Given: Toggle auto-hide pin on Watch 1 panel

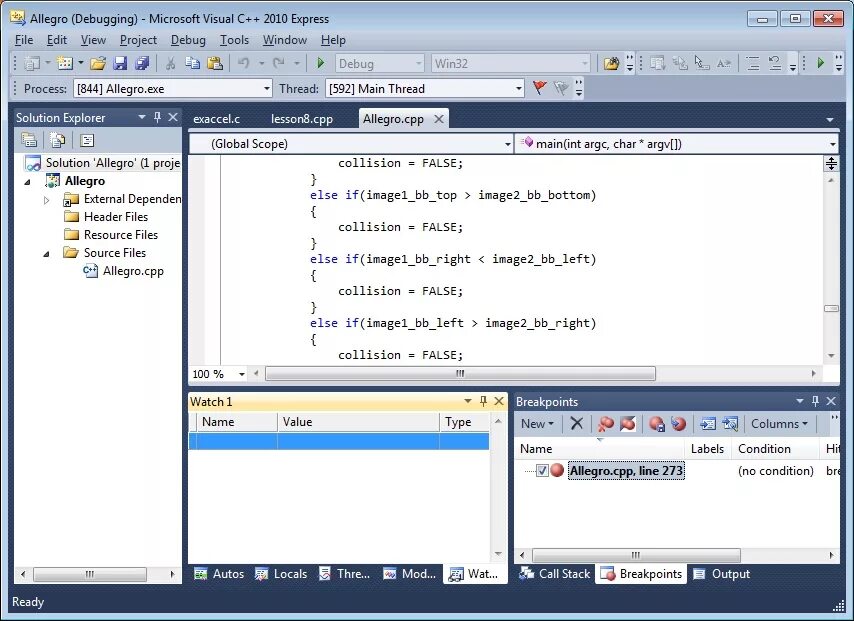Looking at the screenshot, I should pyautogui.click(x=483, y=401).
